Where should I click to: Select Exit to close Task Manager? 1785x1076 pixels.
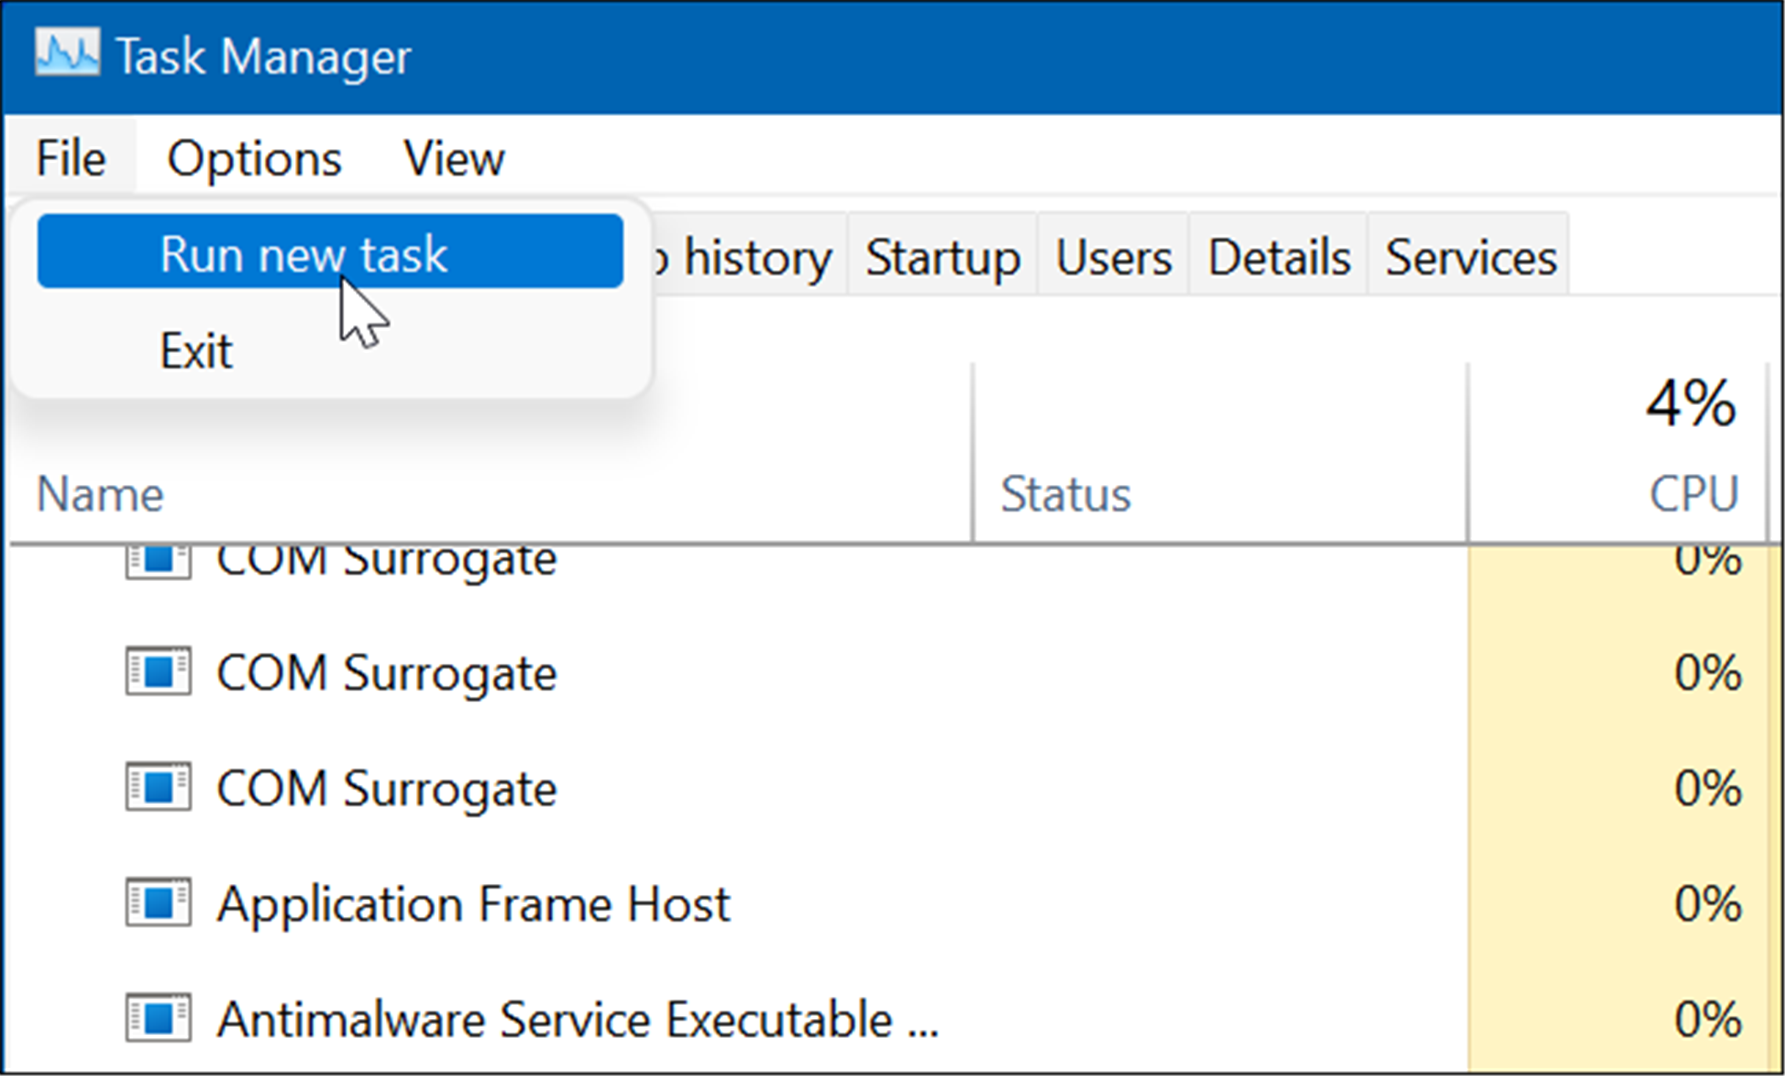point(195,349)
